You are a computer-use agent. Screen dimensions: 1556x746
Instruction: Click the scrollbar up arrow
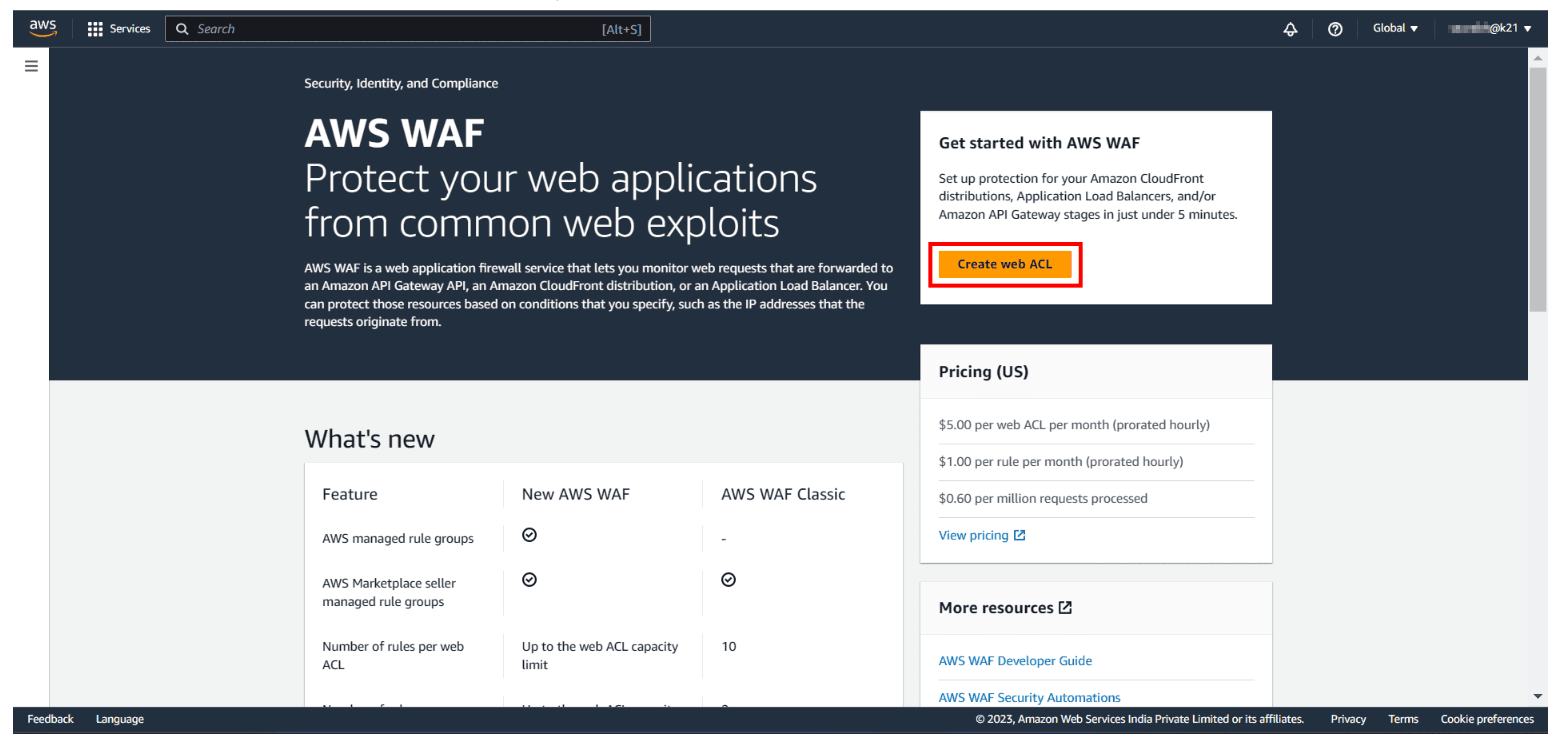coord(1538,58)
